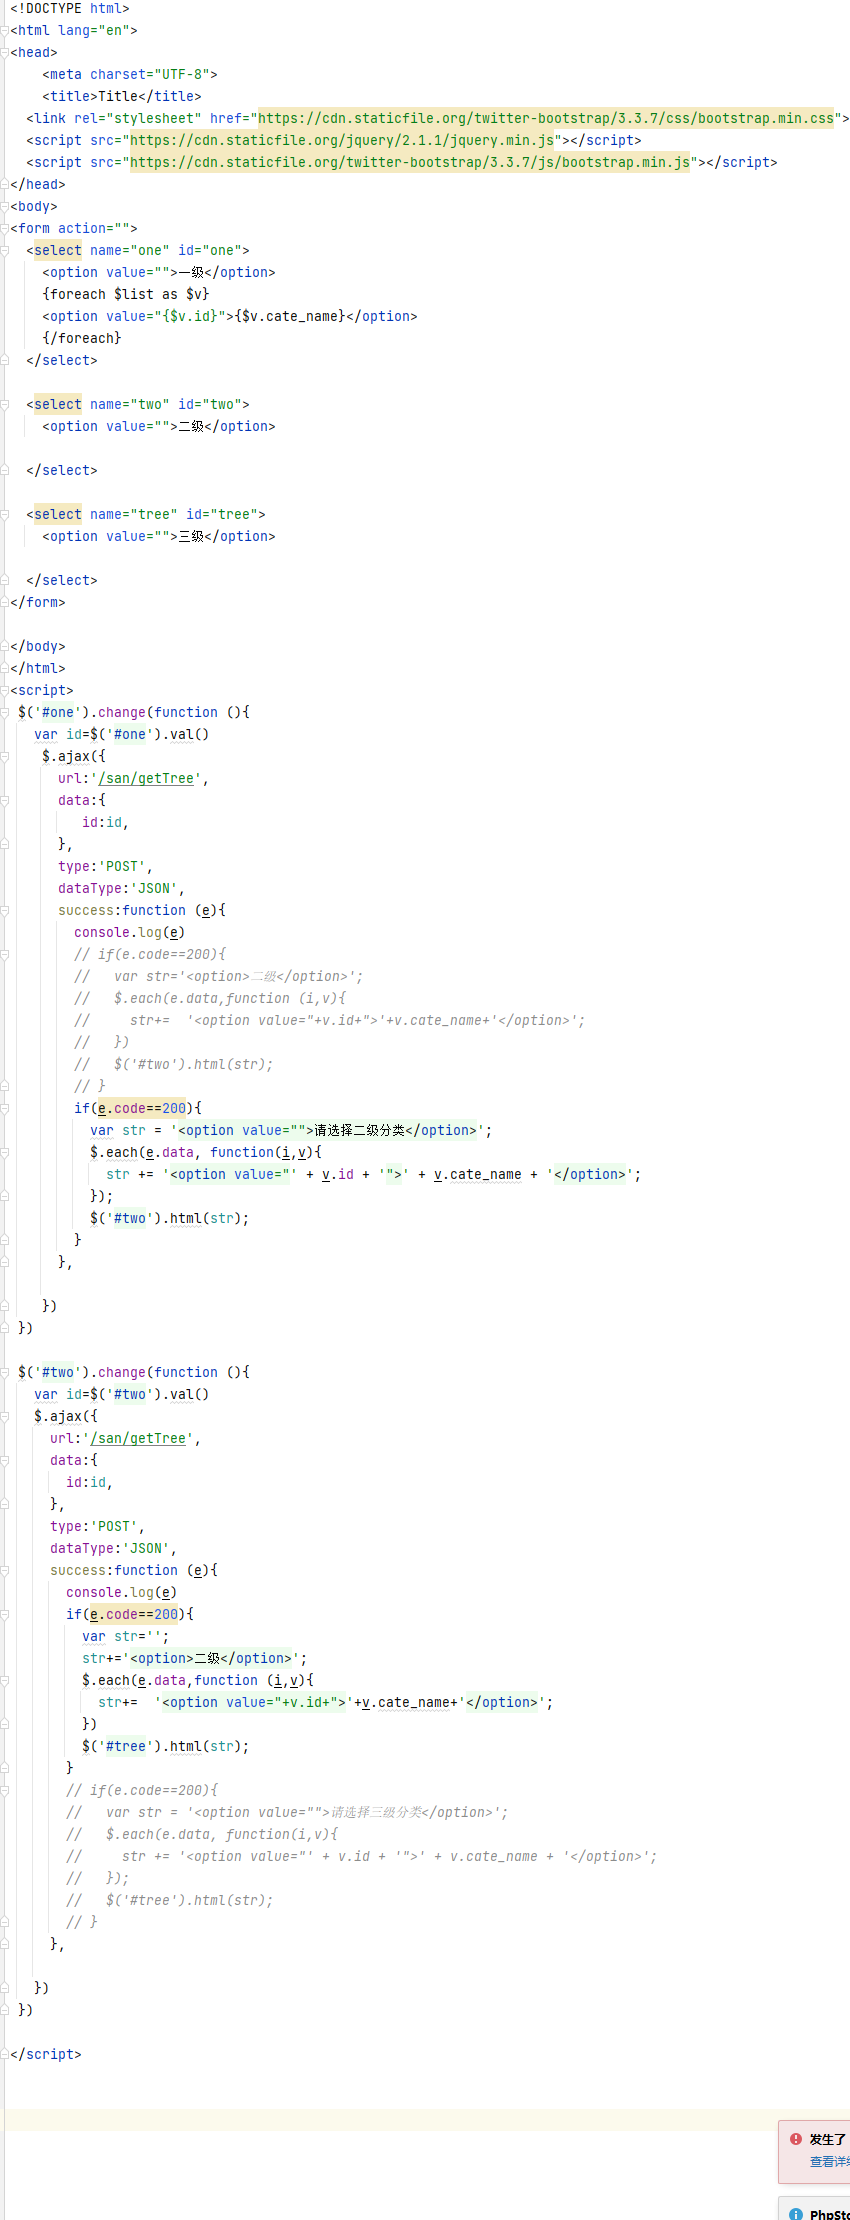
Task: Collapse the <head> block fold marker
Action: (x=4, y=53)
